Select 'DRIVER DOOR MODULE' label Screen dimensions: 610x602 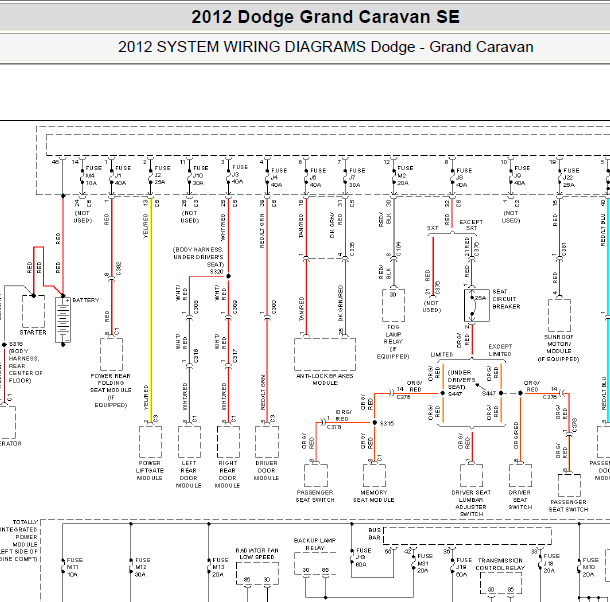point(266,470)
